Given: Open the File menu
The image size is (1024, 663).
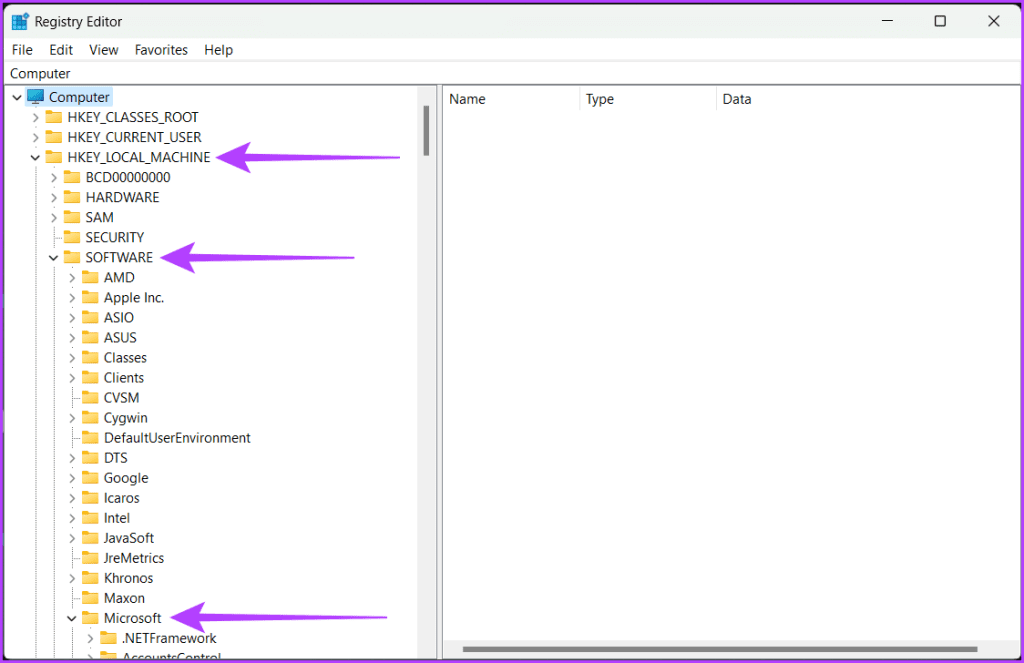Looking at the screenshot, I should click(x=22, y=50).
